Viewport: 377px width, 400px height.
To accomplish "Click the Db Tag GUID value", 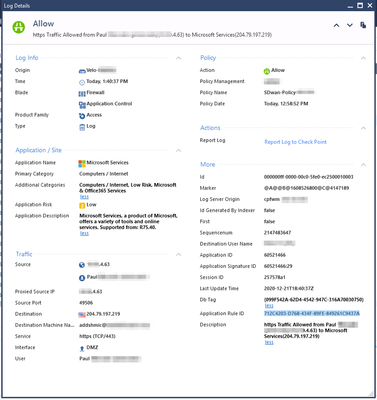I will tap(314, 300).
